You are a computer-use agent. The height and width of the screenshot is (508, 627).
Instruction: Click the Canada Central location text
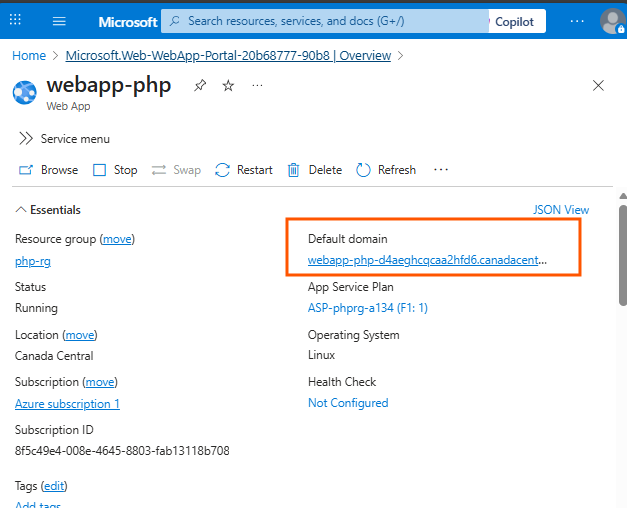point(54,356)
